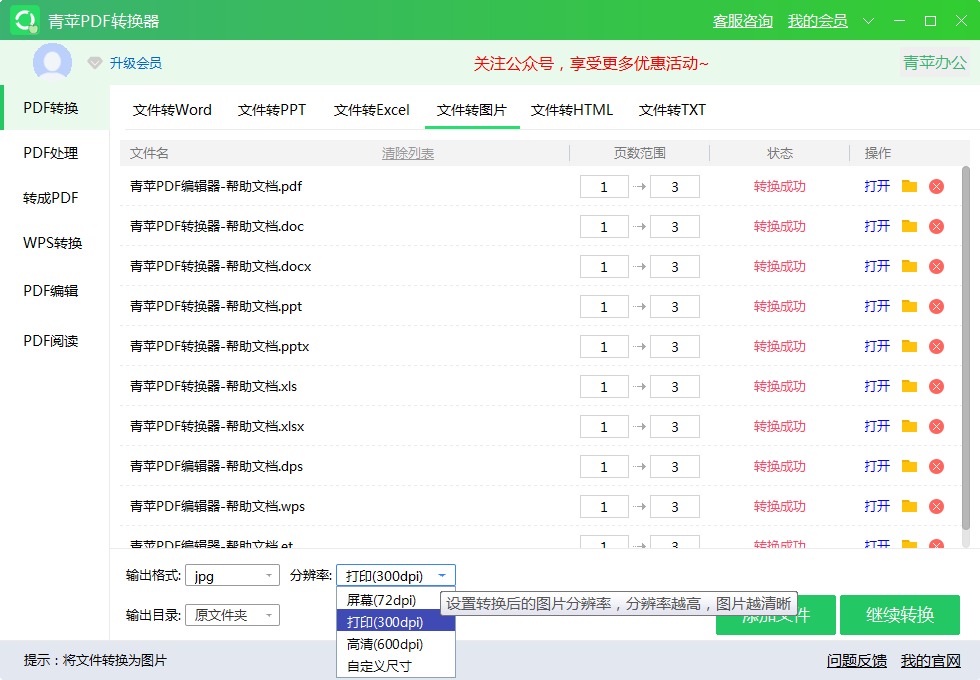Screen dimensions: 980x680
Task: Choose 高清(600dpi) from the resolution list
Action: pos(396,644)
